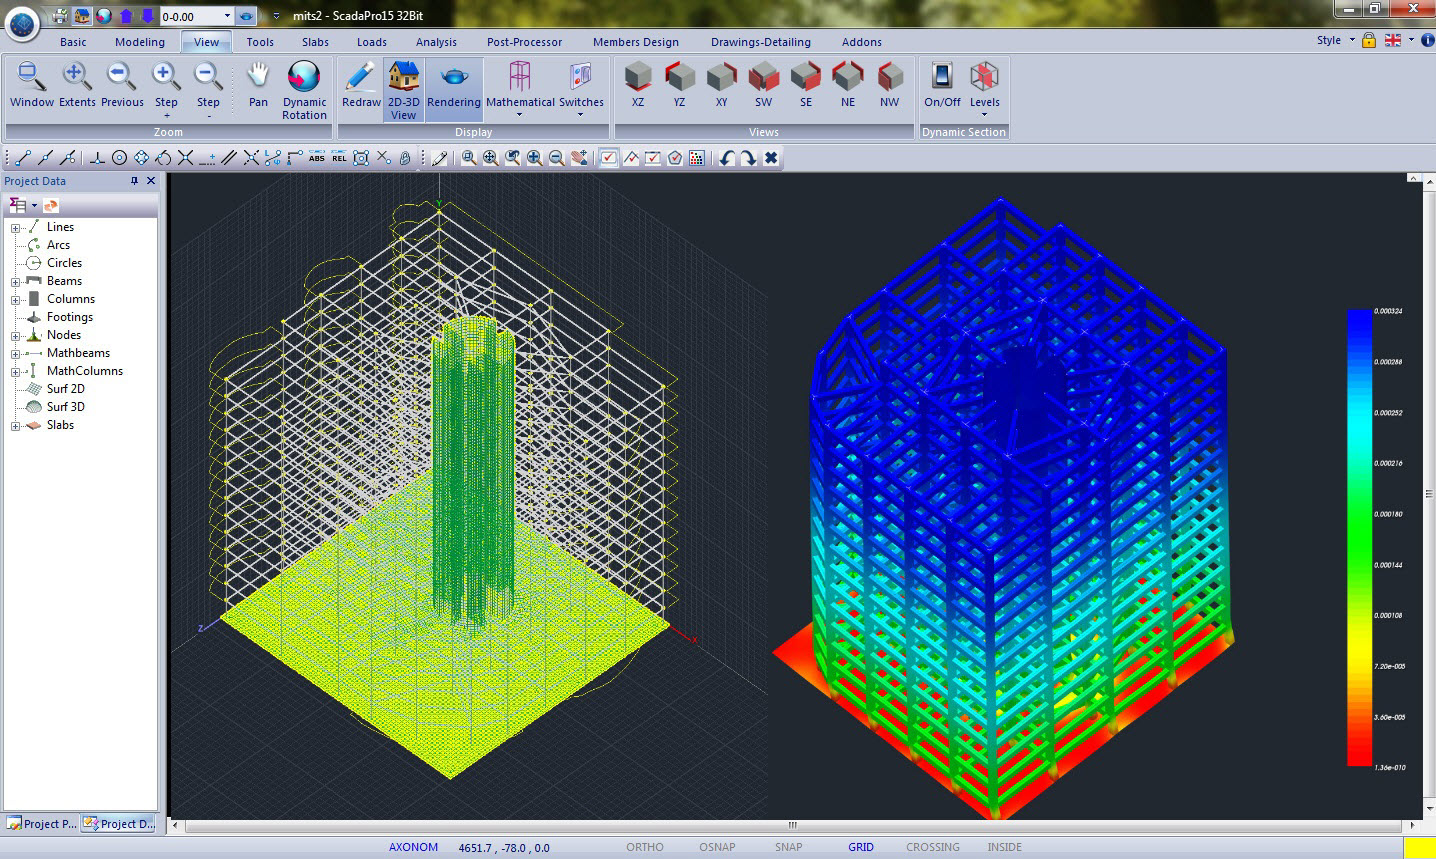This screenshot has width=1436, height=859.
Task: Open the Post-Processor ribbon tab
Action: point(524,42)
